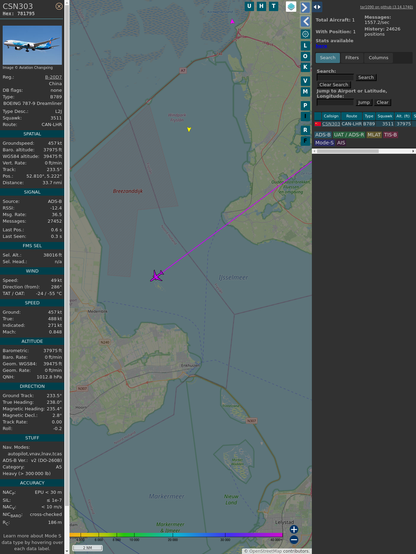This screenshot has height=554, width=416.
Task: Toggle the F map option
Action: (x=305, y=141)
